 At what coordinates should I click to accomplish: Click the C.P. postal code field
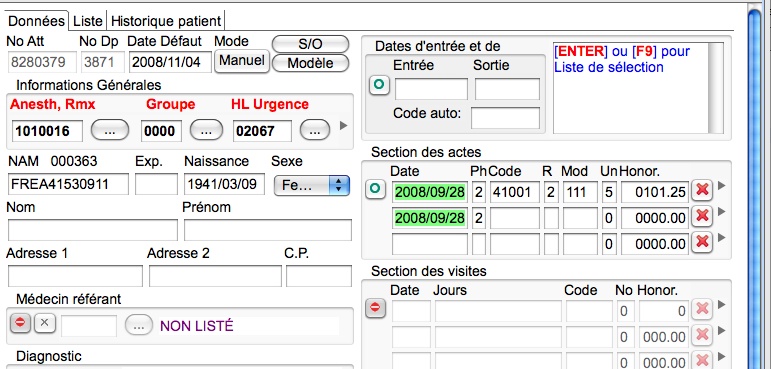click(x=319, y=276)
